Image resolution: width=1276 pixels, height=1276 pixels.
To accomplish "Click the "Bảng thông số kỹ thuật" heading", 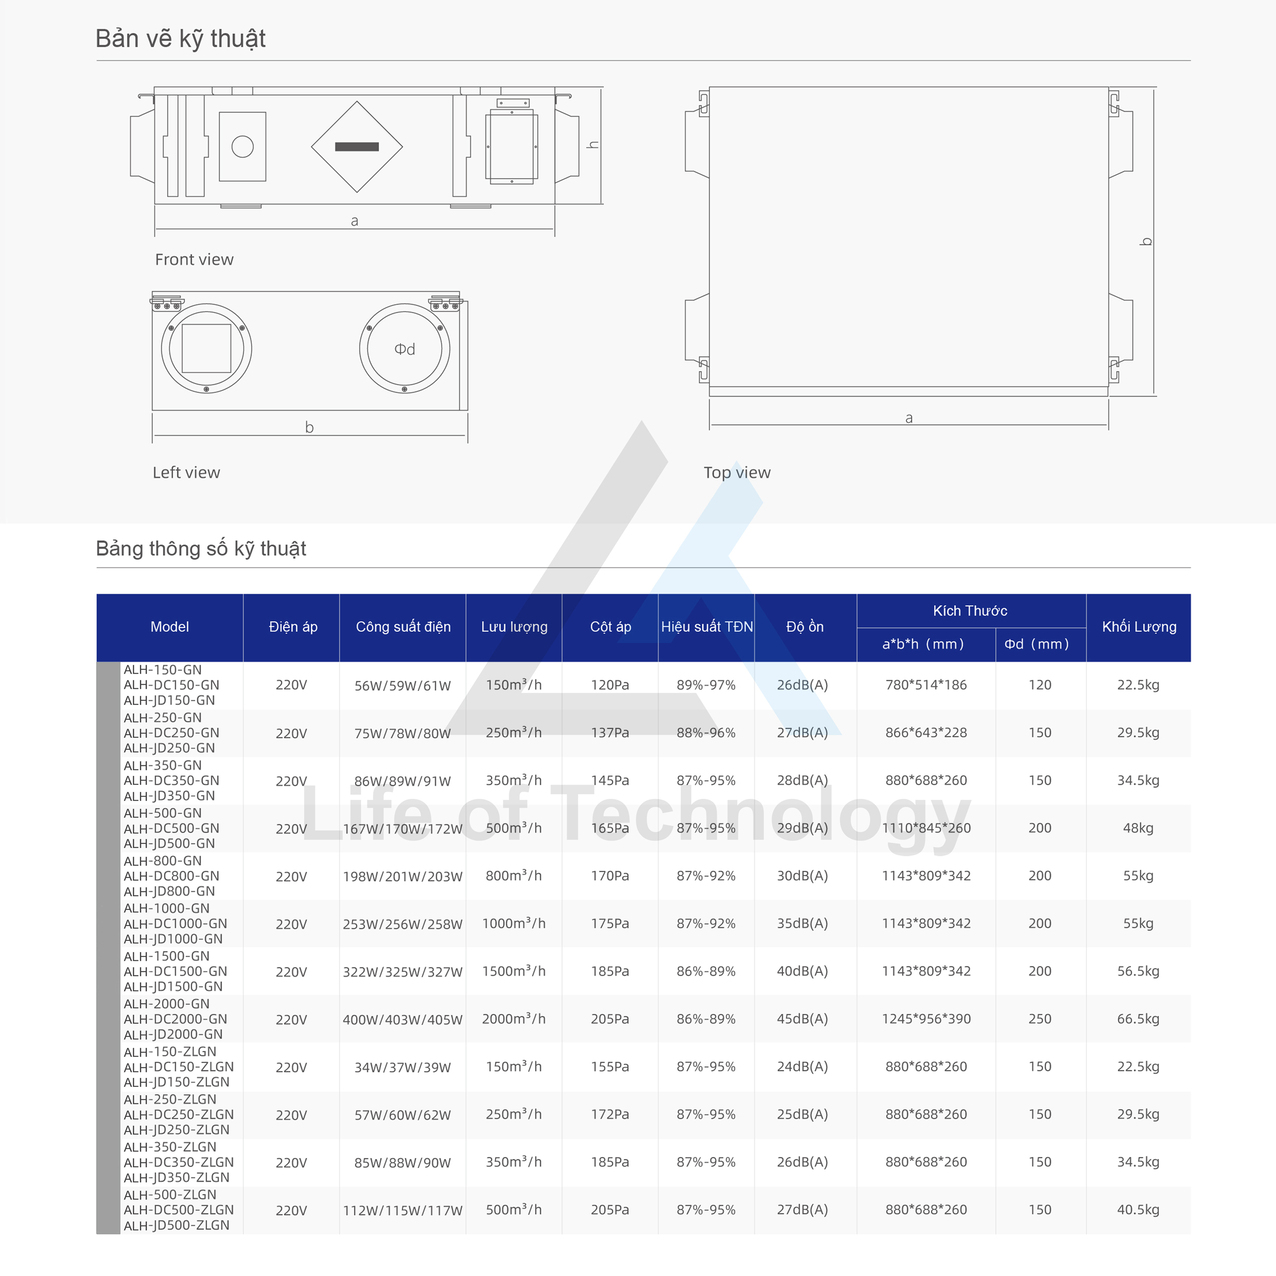I will [x=201, y=549].
